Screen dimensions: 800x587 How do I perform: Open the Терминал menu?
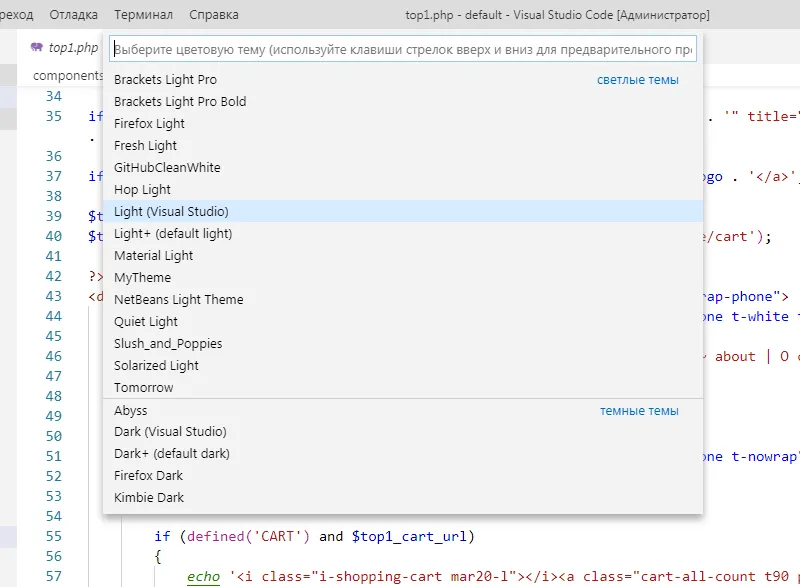point(142,14)
